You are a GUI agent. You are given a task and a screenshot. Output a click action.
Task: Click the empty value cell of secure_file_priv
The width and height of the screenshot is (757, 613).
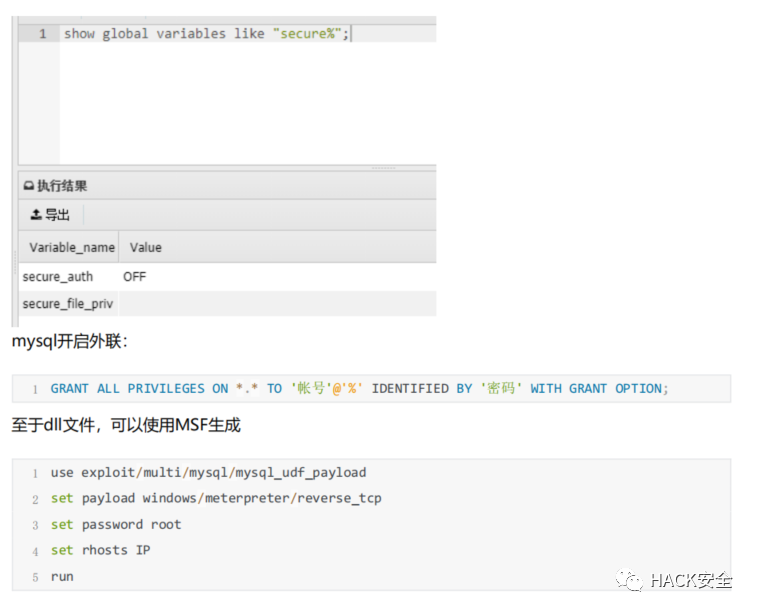point(278,304)
